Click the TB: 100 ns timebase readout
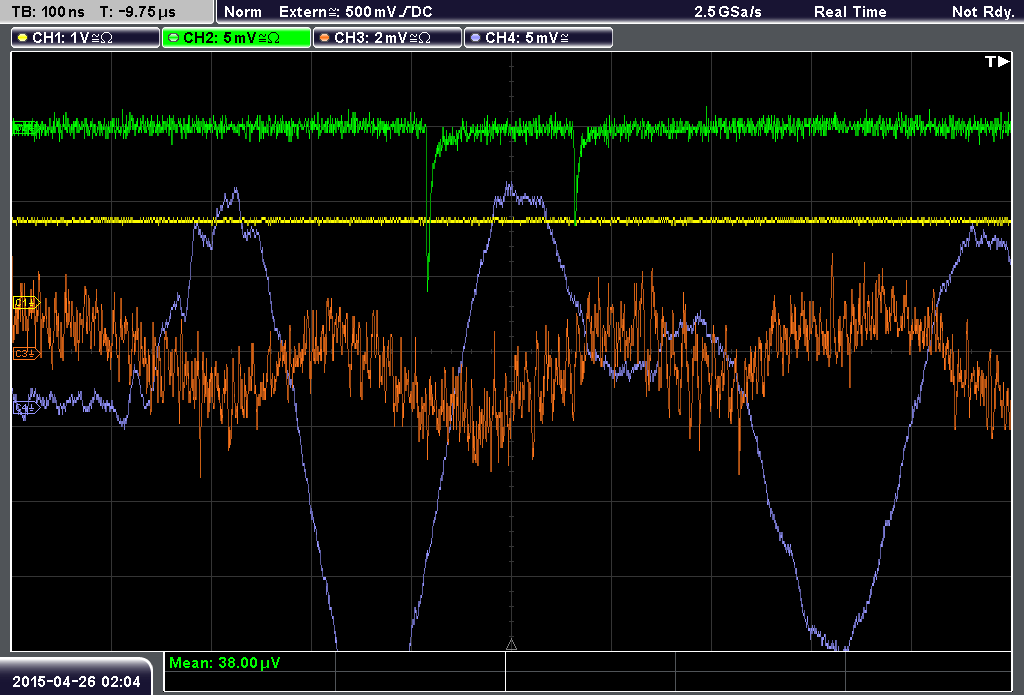This screenshot has height=695, width=1024. [48, 12]
